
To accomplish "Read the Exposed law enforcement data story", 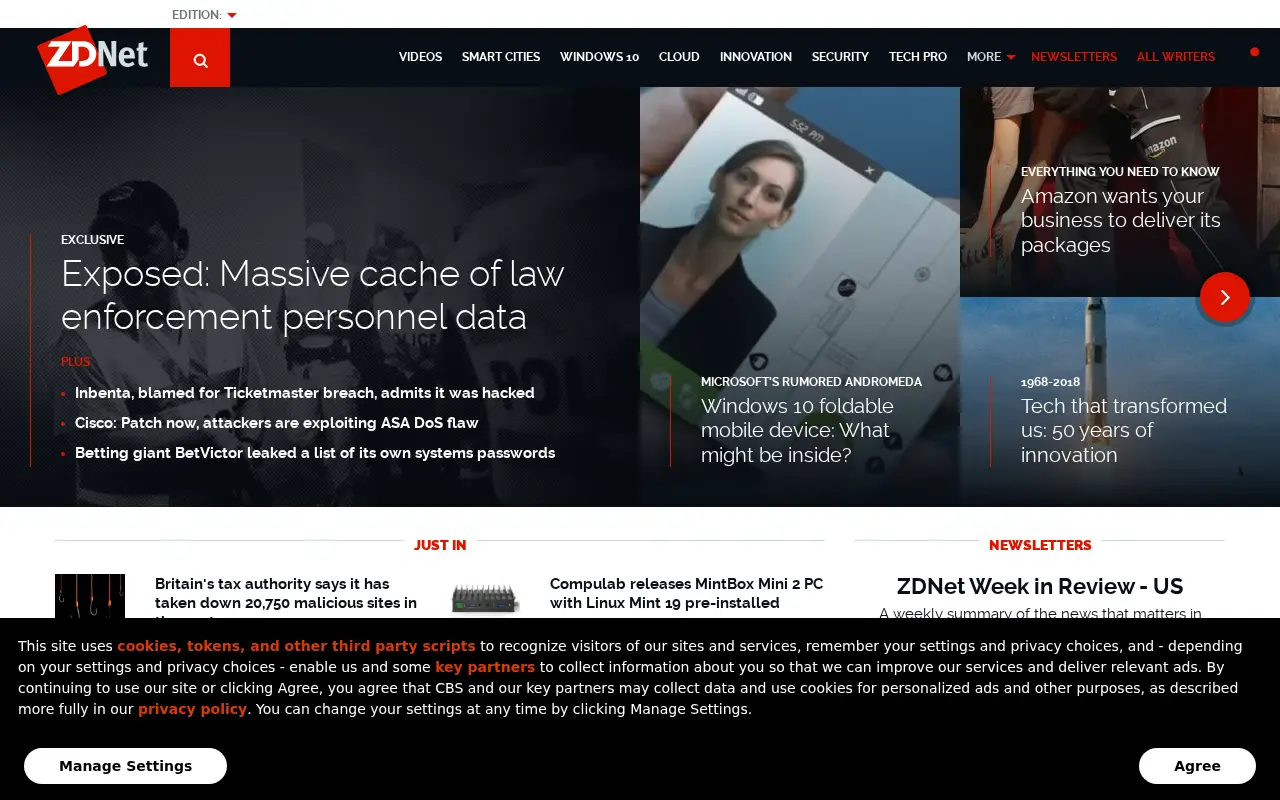I will click(x=313, y=295).
